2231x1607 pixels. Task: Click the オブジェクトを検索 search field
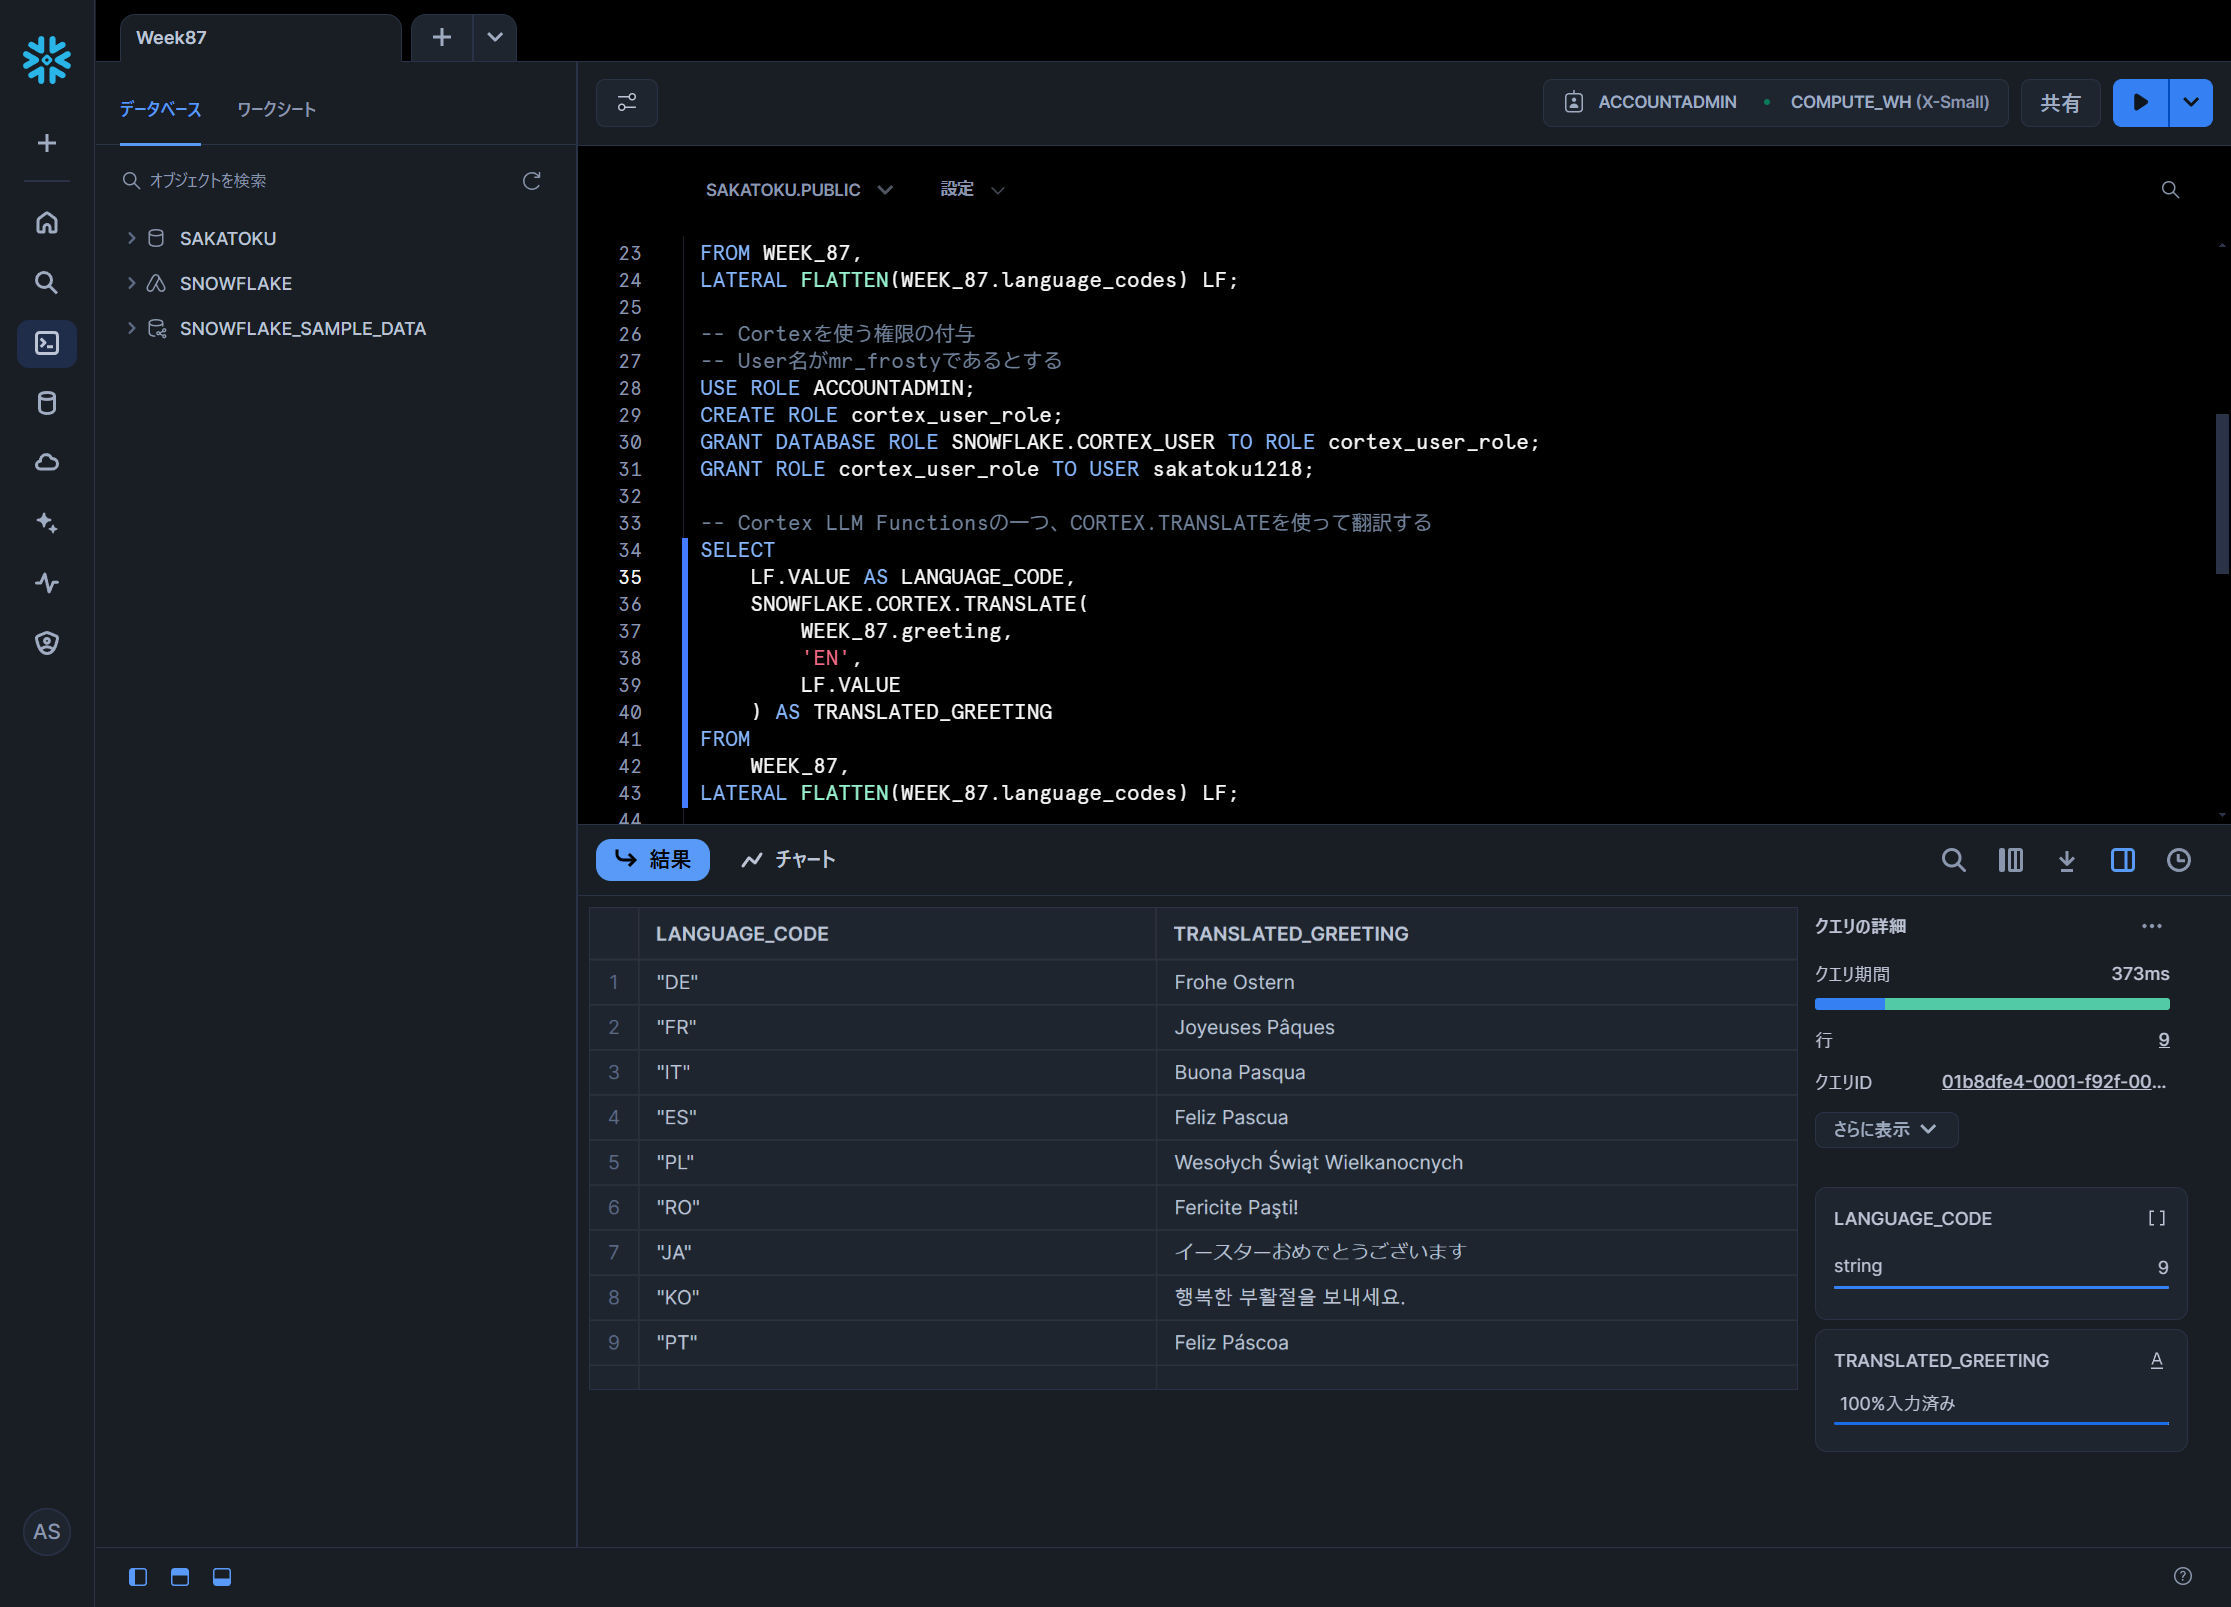[320, 181]
